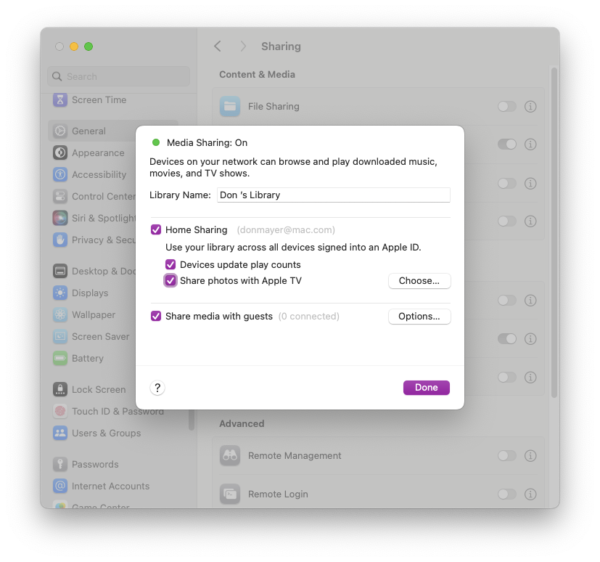
Task: Click the File Sharing folder icon
Action: pos(230,106)
